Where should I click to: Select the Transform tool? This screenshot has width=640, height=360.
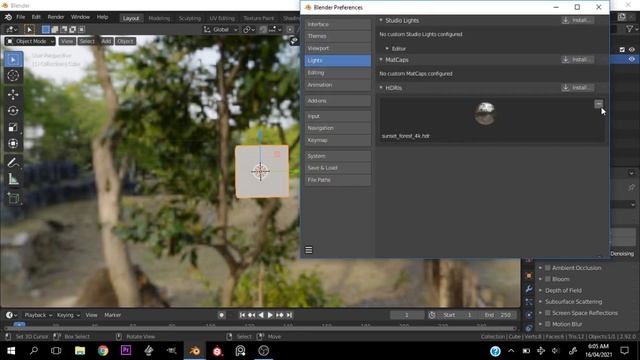[x=13, y=144]
